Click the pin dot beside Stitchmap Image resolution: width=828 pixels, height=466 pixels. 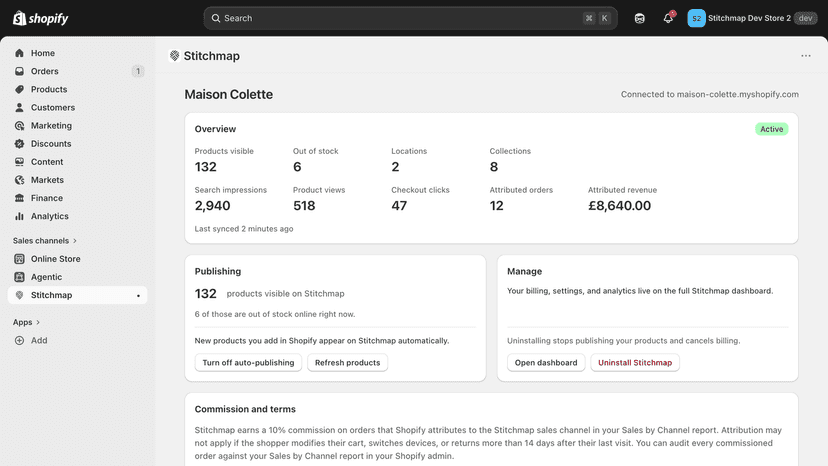click(138, 295)
